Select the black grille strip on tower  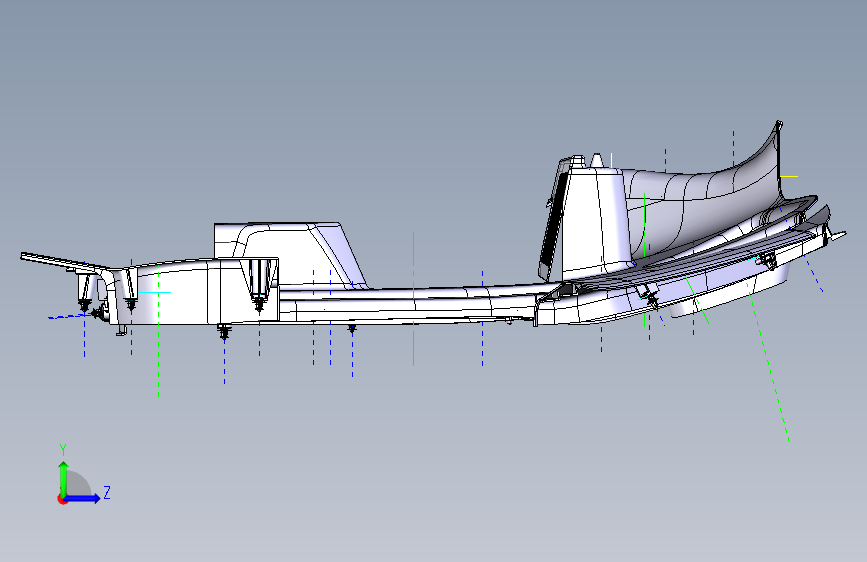[x=554, y=218]
